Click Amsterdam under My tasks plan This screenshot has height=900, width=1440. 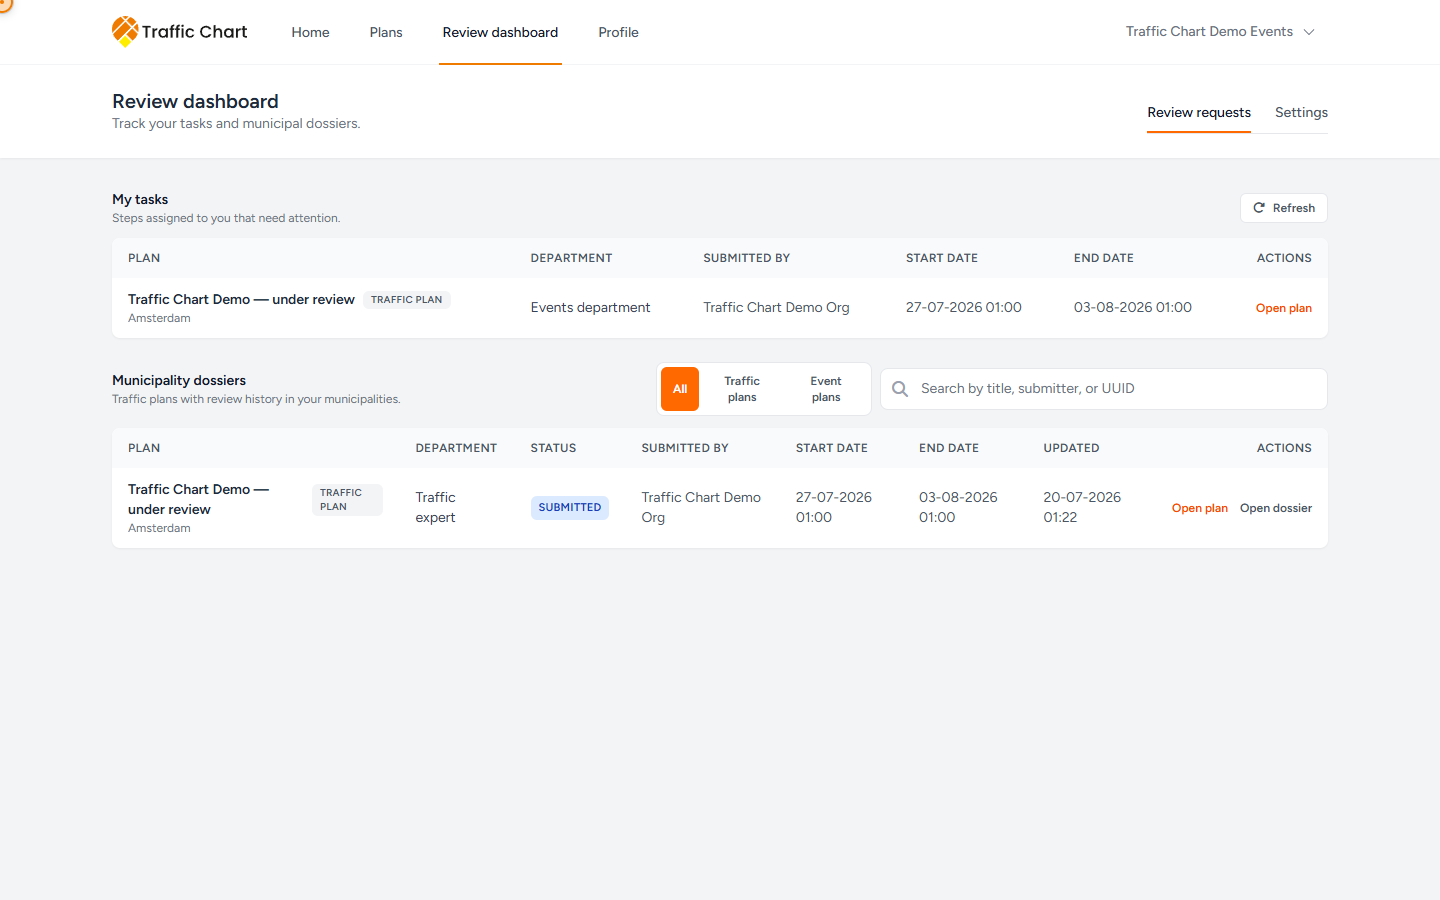coord(159,319)
